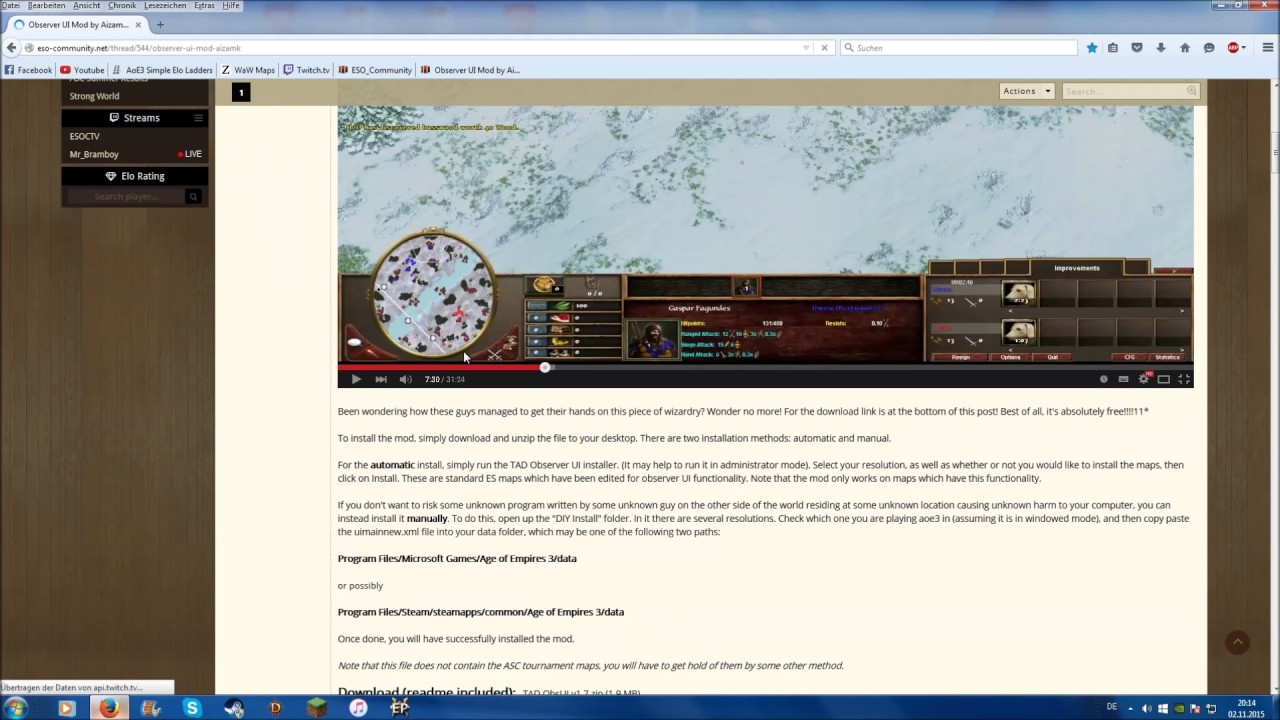The width and height of the screenshot is (1280, 720).
Task: Select the Observer UI Mod by Aizam tab
Action: click(78, 24)
